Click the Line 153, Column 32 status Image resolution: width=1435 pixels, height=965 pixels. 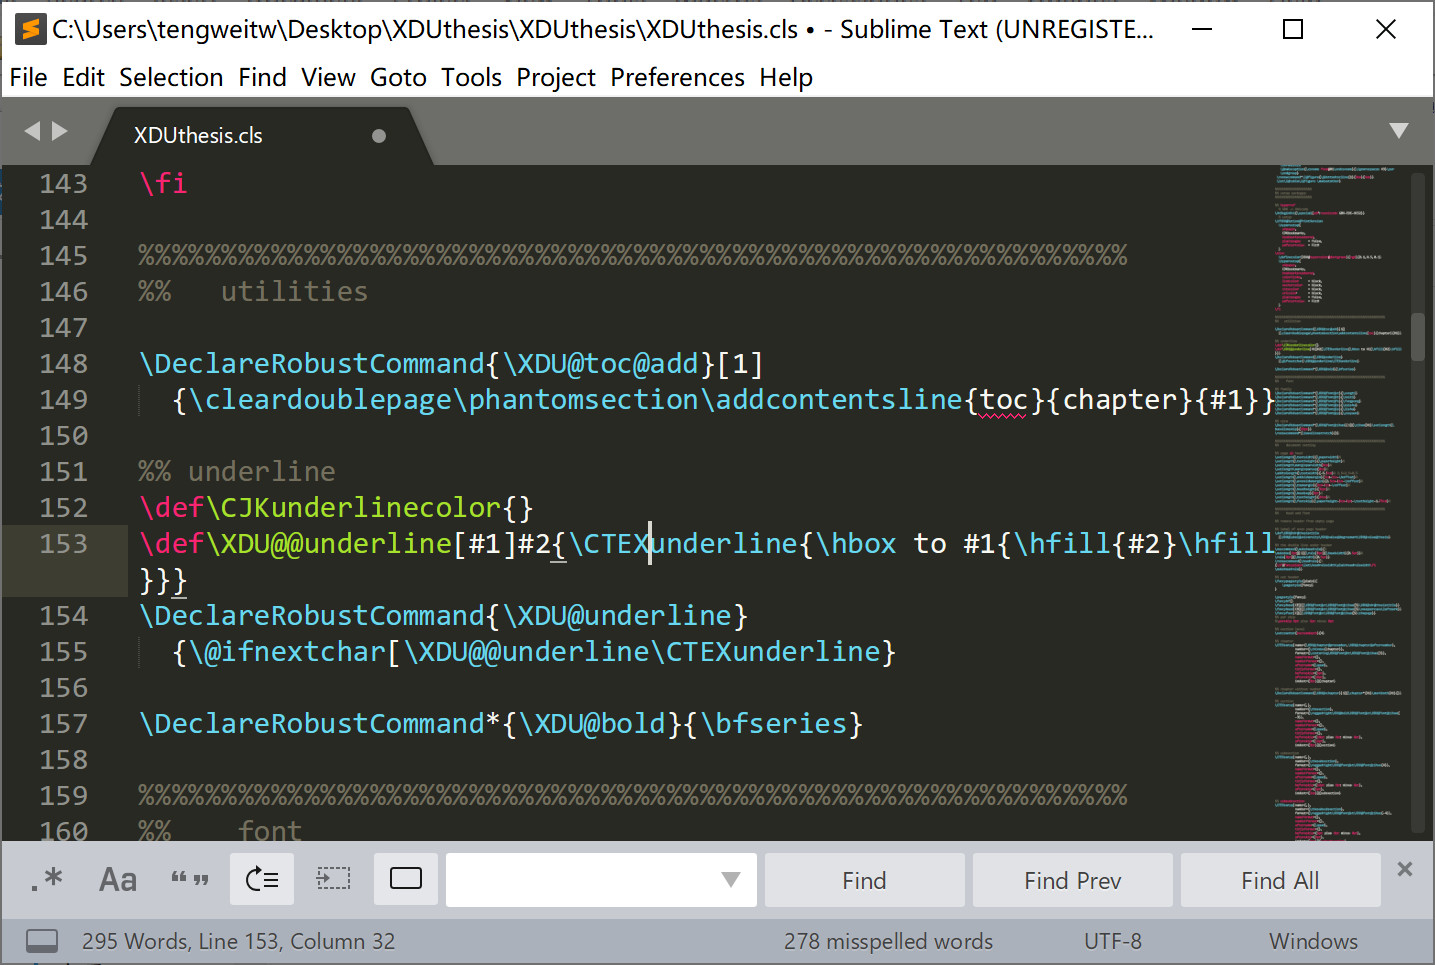click(x=296, y=941)
